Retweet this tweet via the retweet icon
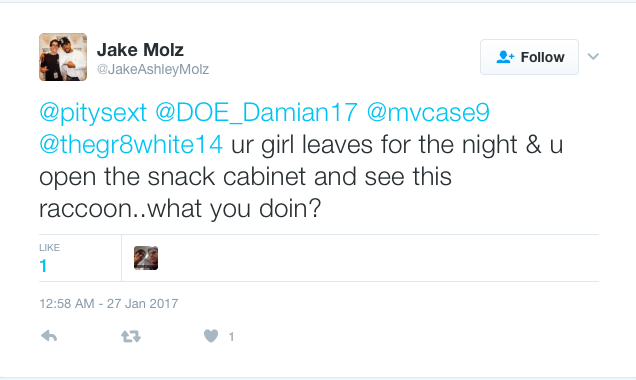Image resolution: width=636 pixels, height=380 pixels. (x=131, y=336)
